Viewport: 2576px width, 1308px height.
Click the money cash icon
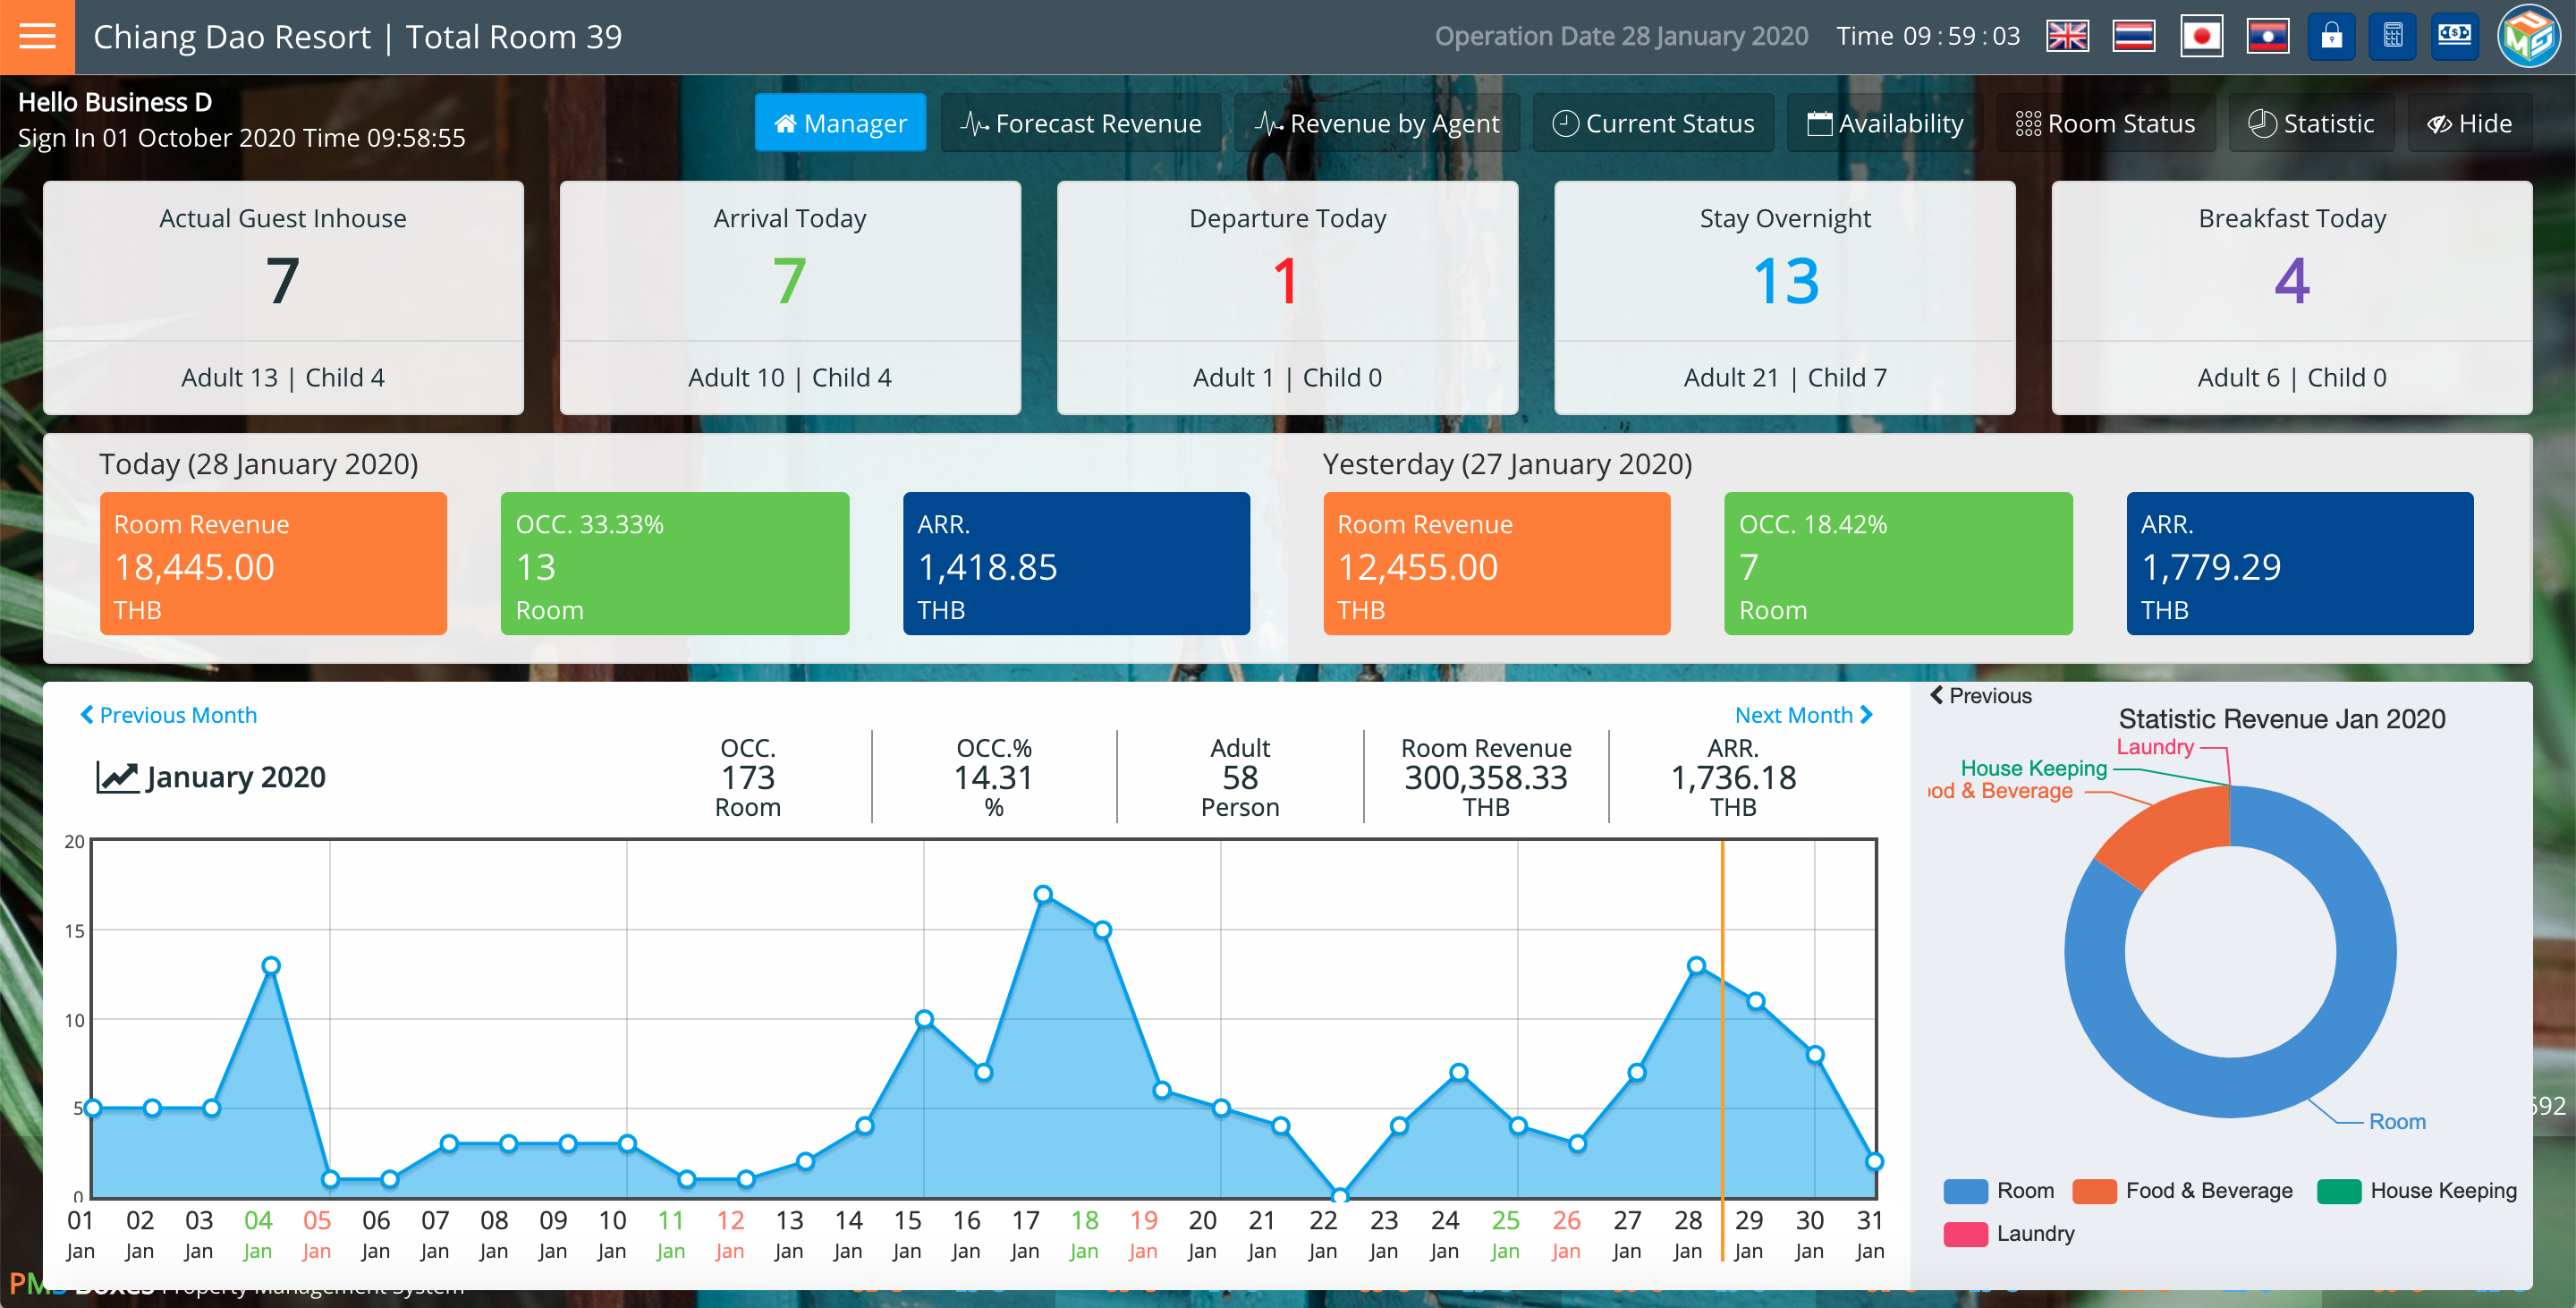pos(2454,37)
